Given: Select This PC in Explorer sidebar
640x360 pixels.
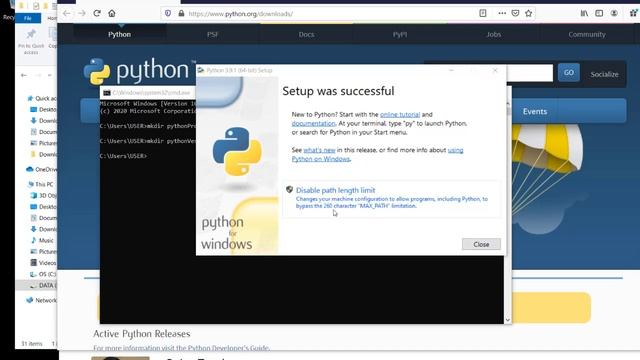Looking at the screenshot, I should click(40, 184).
